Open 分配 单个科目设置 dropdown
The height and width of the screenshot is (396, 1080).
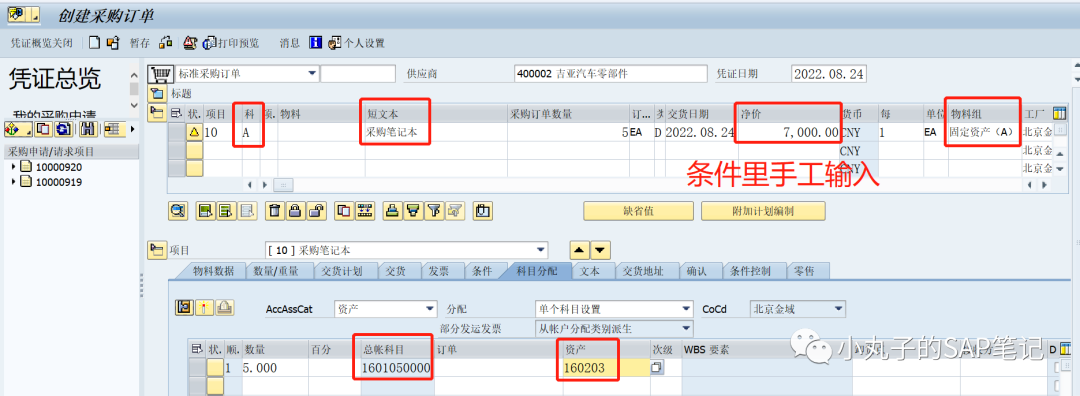coord(686,309)
